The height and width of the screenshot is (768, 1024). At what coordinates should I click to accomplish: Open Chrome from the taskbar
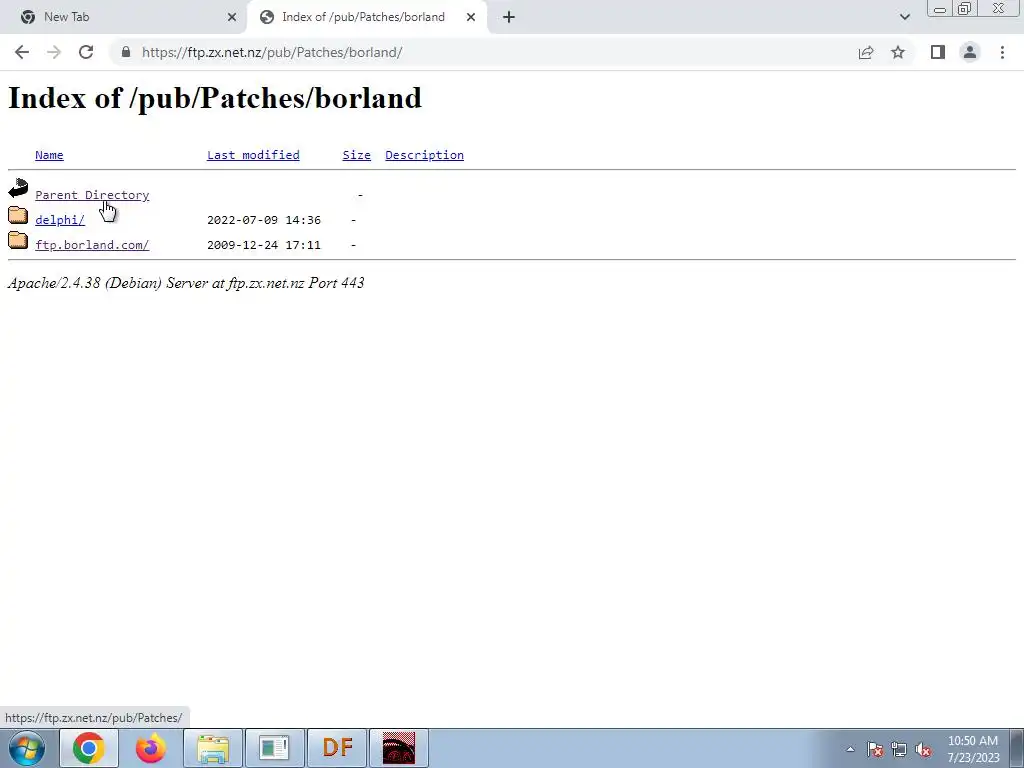89,748
